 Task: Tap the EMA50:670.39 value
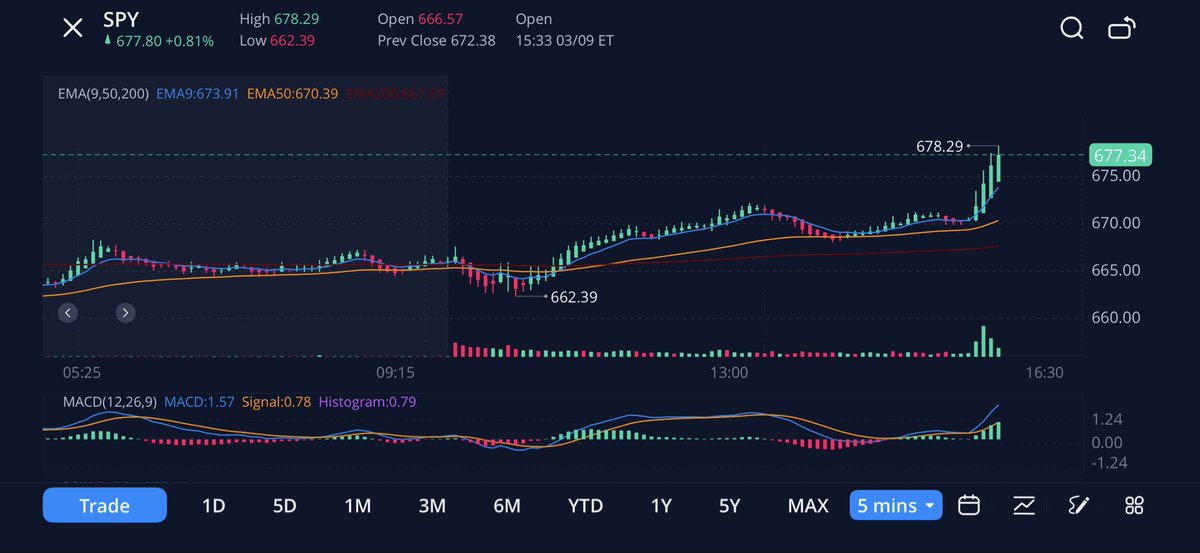click(x=293, y=94)
